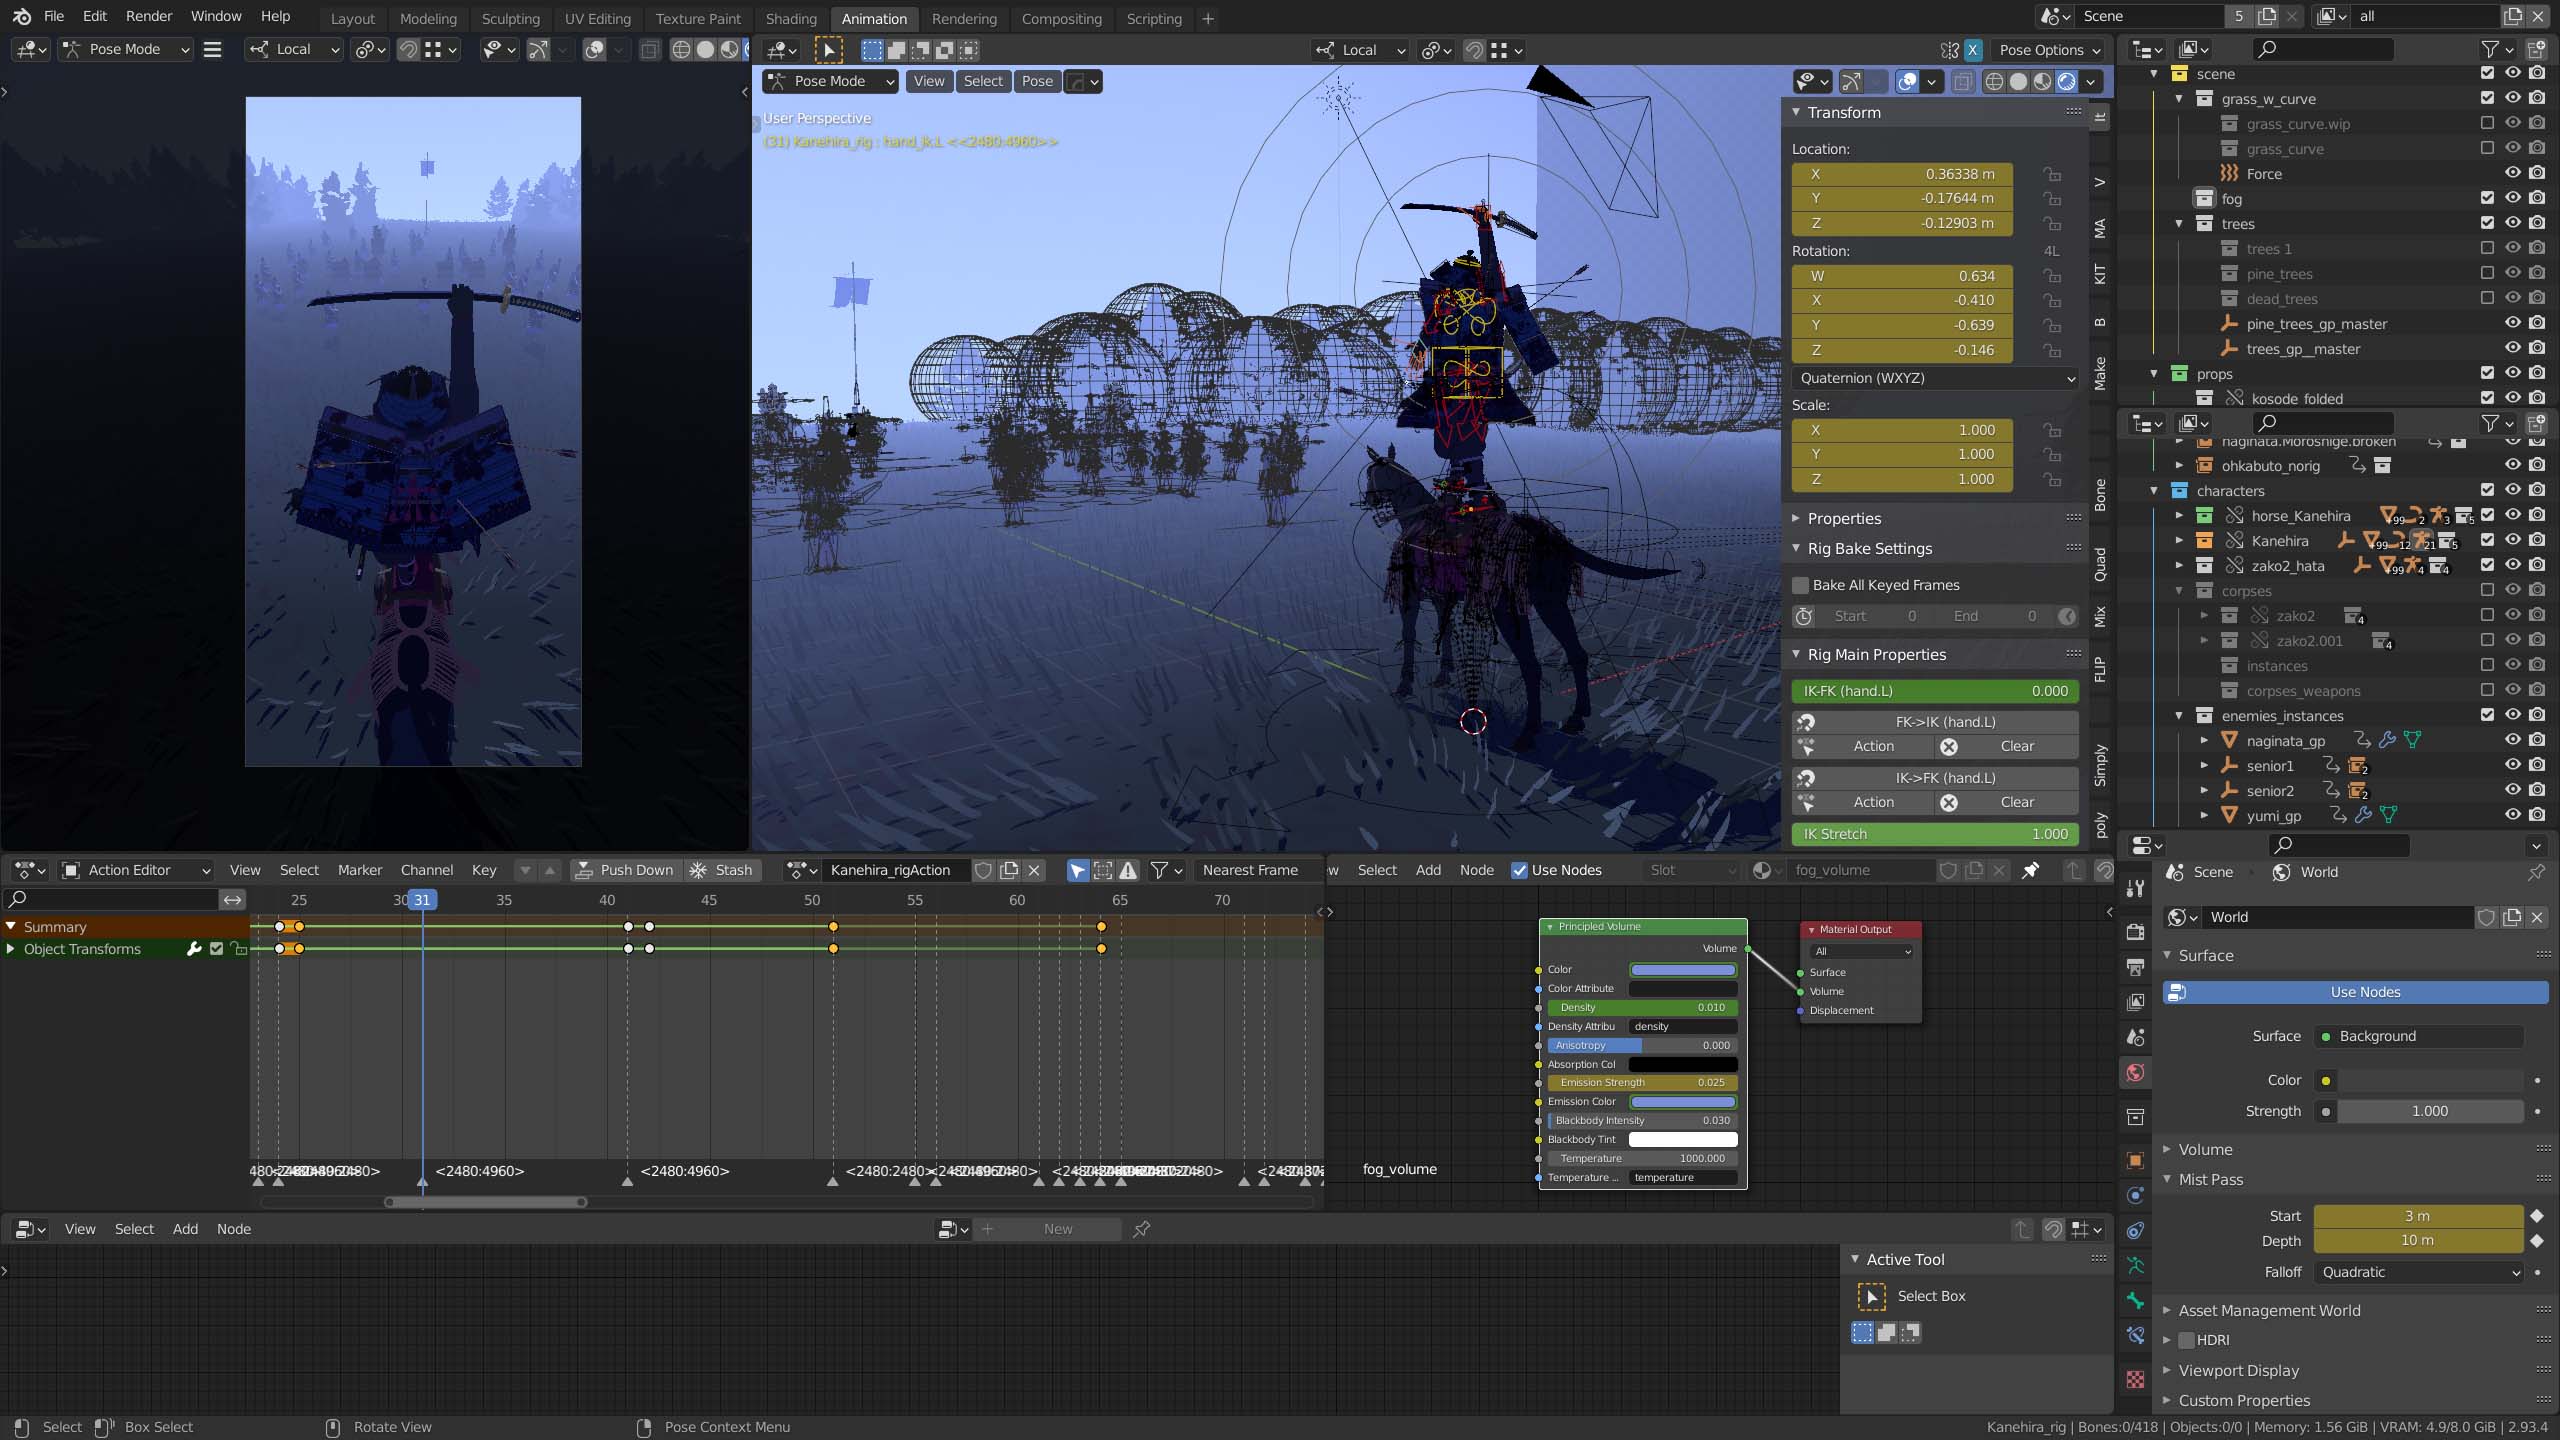Toggle X-axis mirror in pose options

[x=1972, y=50]
